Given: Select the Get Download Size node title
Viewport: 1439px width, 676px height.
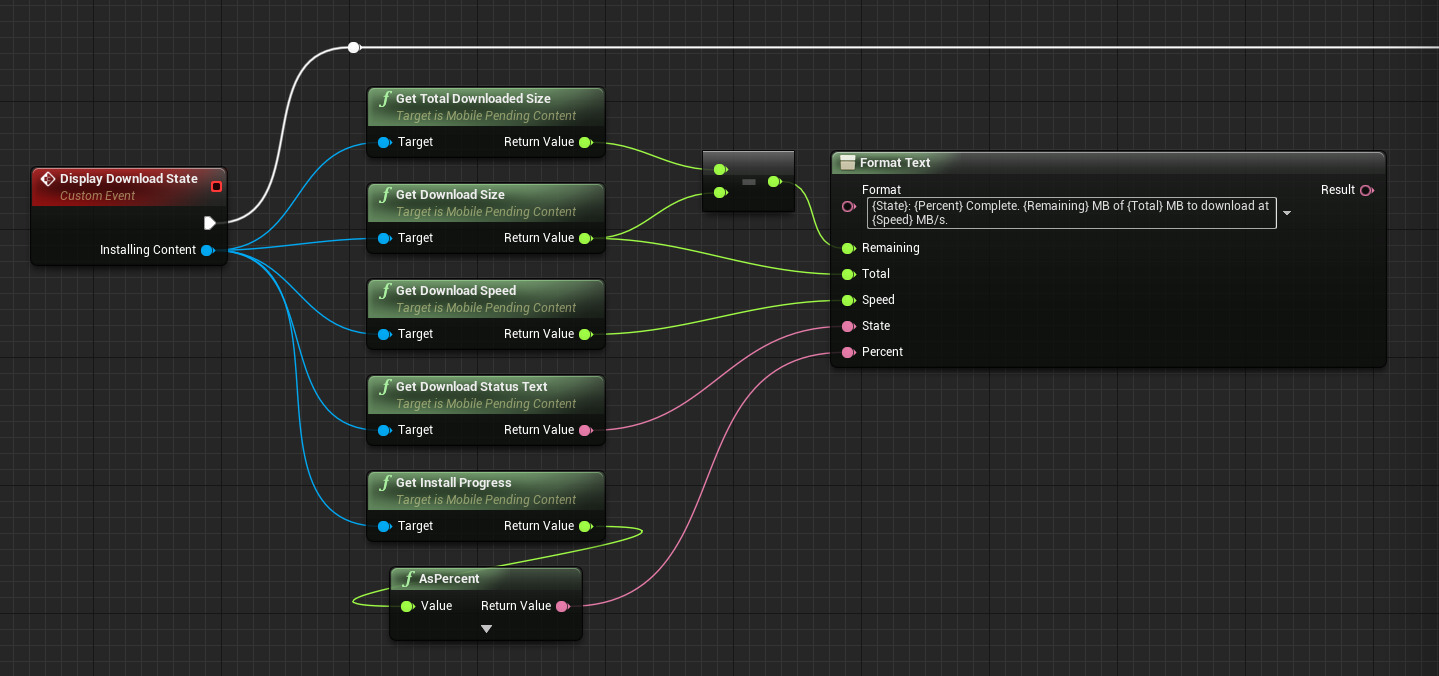Looking at the screenshot, I should click(x=450, y=195).
